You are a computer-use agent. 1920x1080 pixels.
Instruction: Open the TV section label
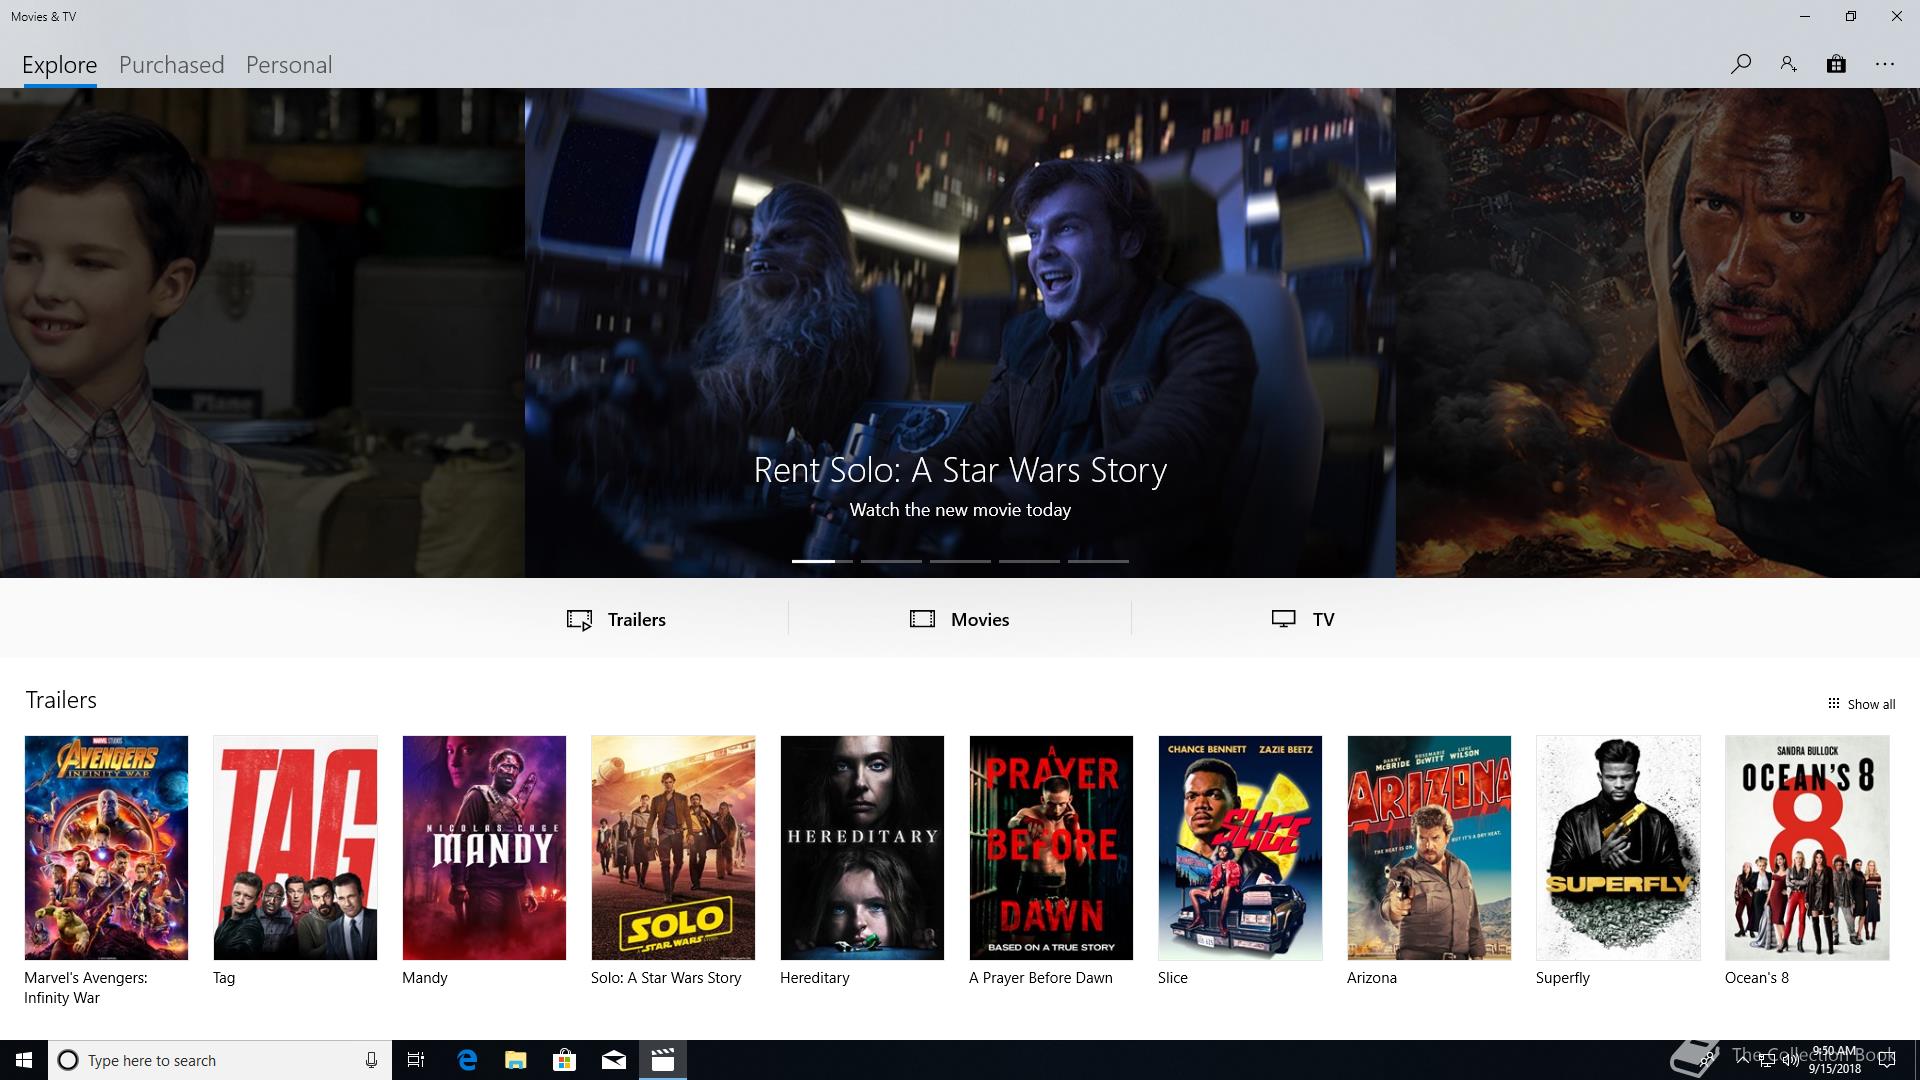pyautogui.click(x=1323, y=619)
